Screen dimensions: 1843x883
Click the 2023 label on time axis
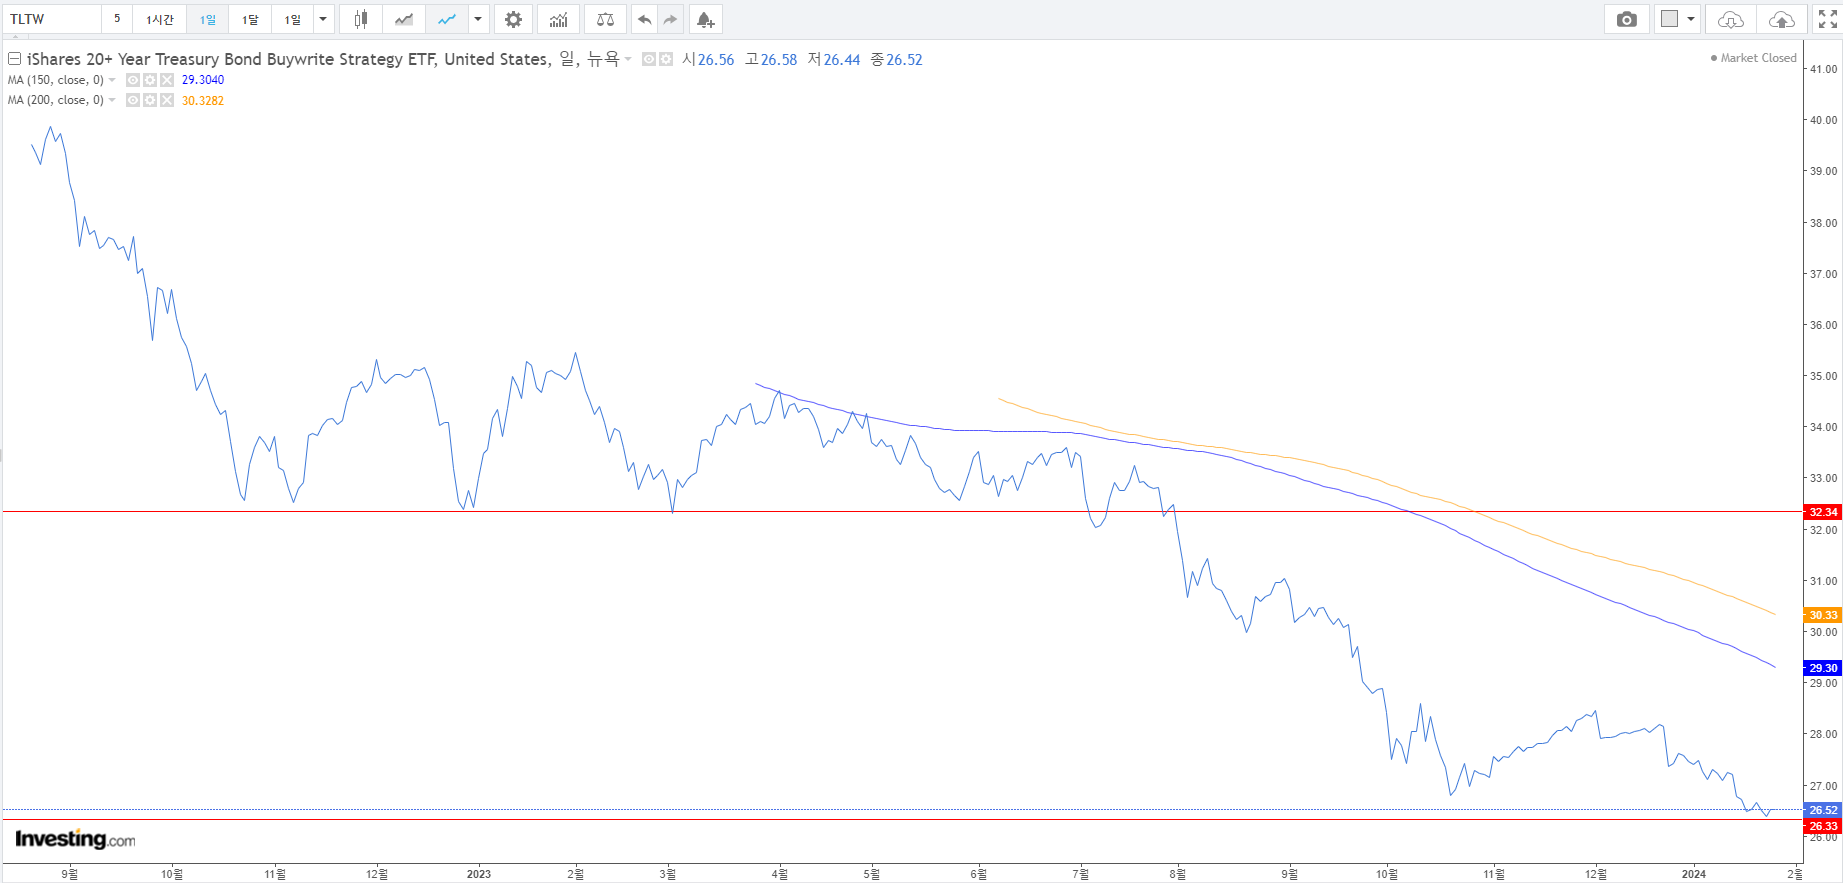[479, 874]
